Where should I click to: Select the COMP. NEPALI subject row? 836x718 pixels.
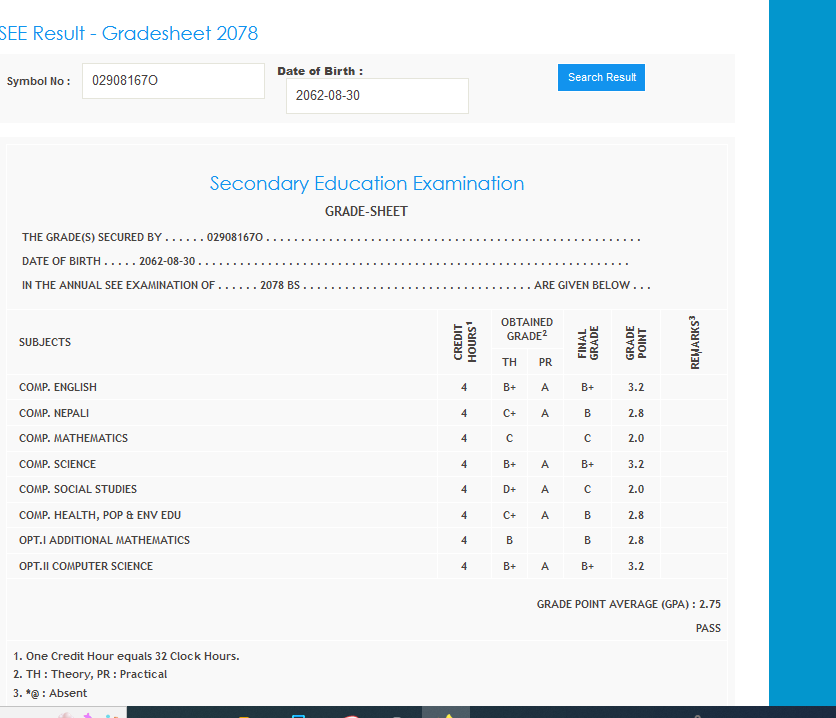[56, 413]
